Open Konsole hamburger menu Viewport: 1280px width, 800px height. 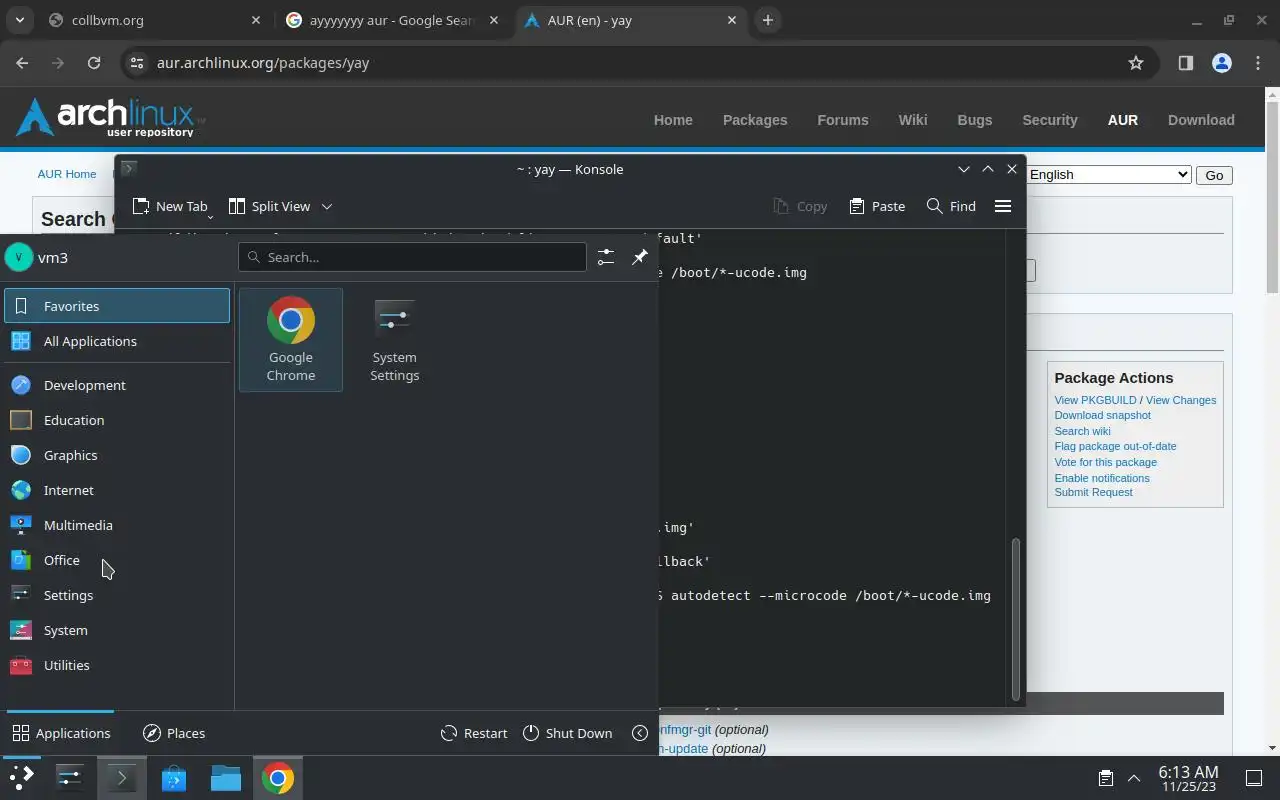1003,206
